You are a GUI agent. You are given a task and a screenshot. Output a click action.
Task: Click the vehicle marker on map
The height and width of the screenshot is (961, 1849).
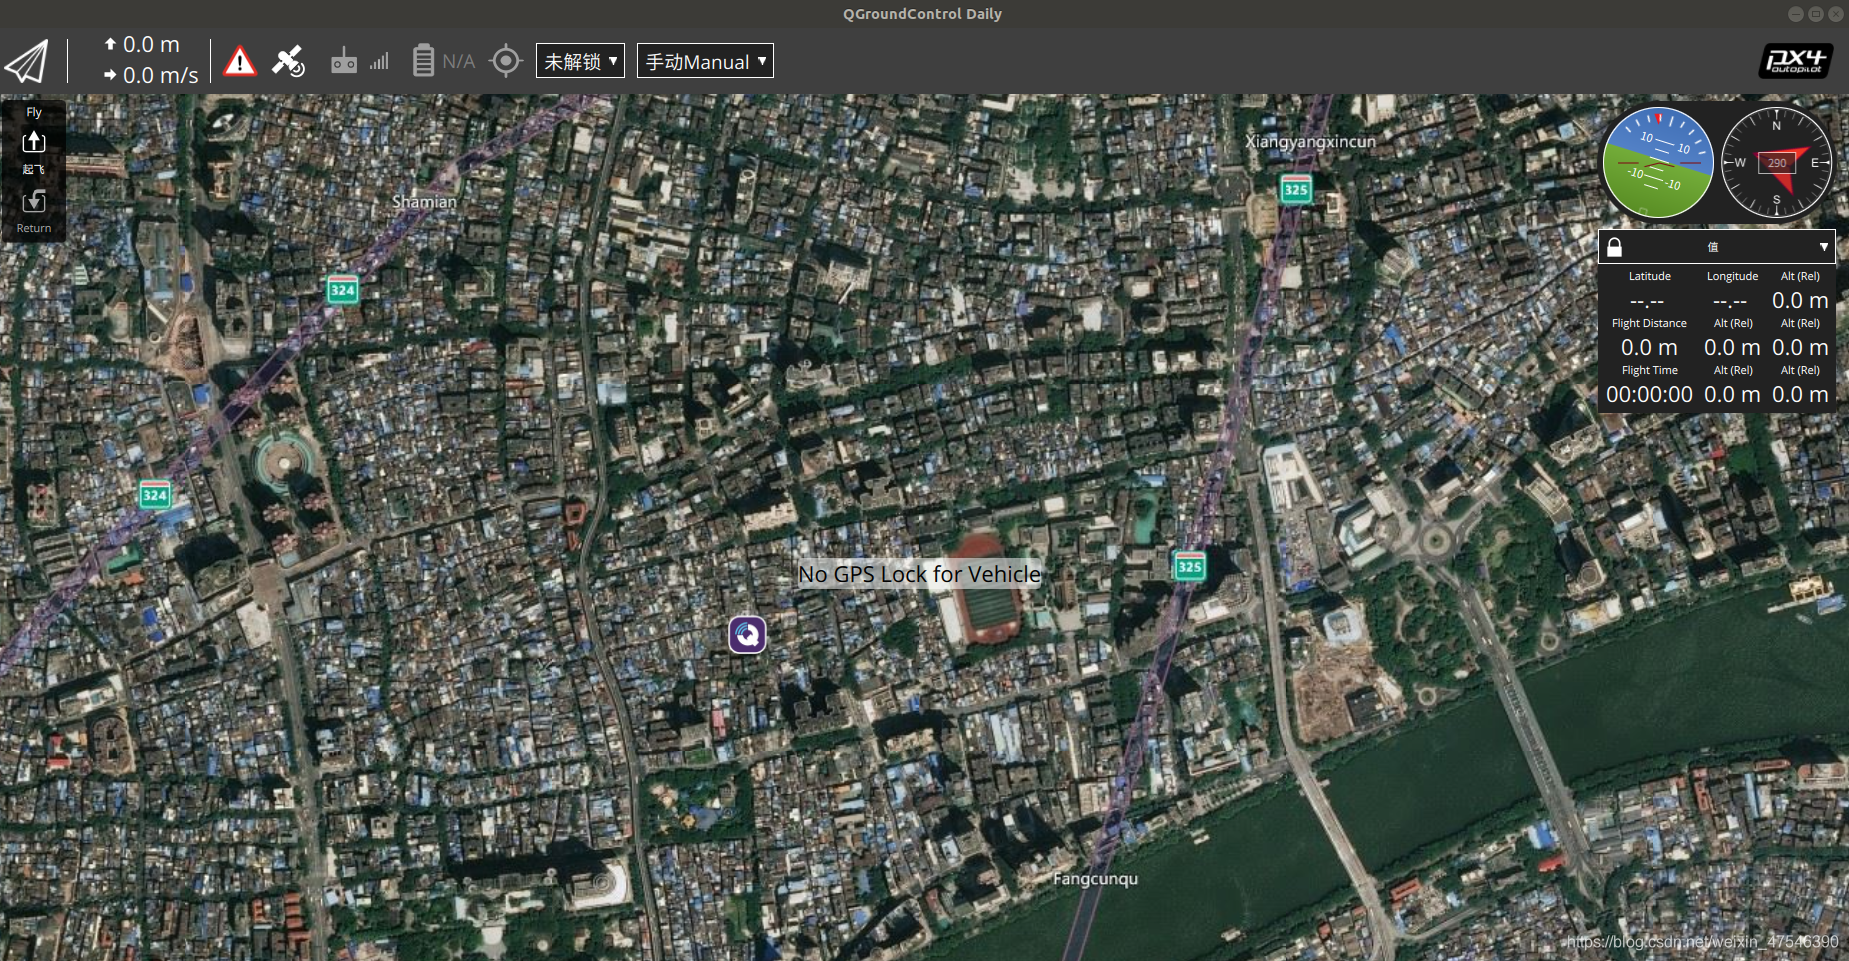747,634
